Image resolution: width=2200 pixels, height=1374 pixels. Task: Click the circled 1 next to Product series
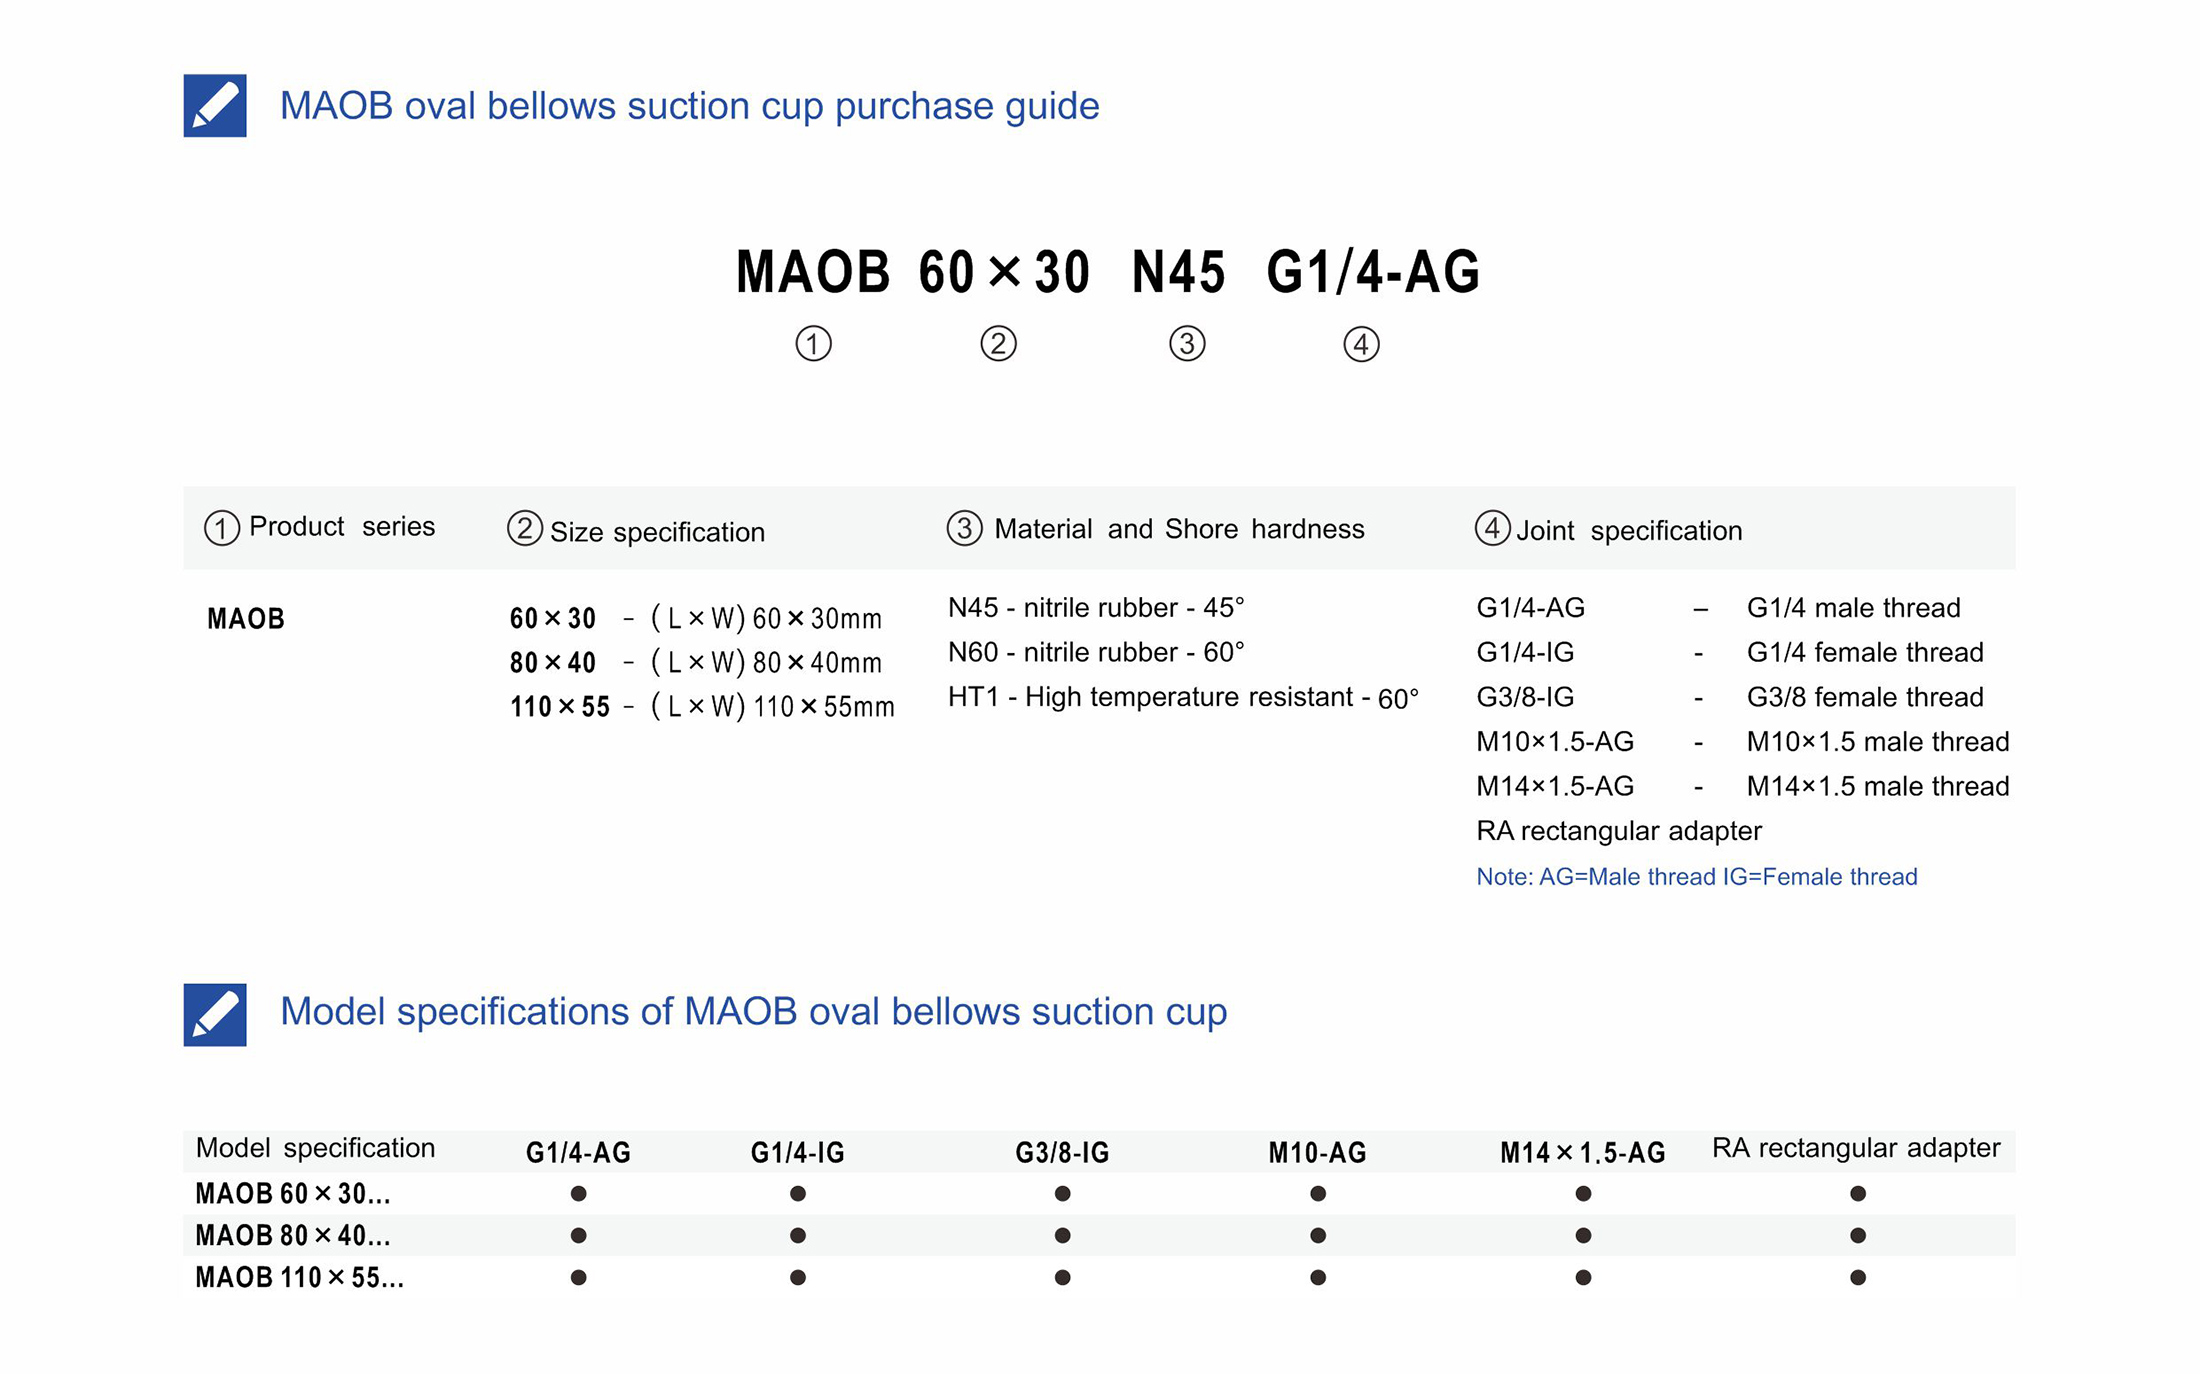[222, 528]
